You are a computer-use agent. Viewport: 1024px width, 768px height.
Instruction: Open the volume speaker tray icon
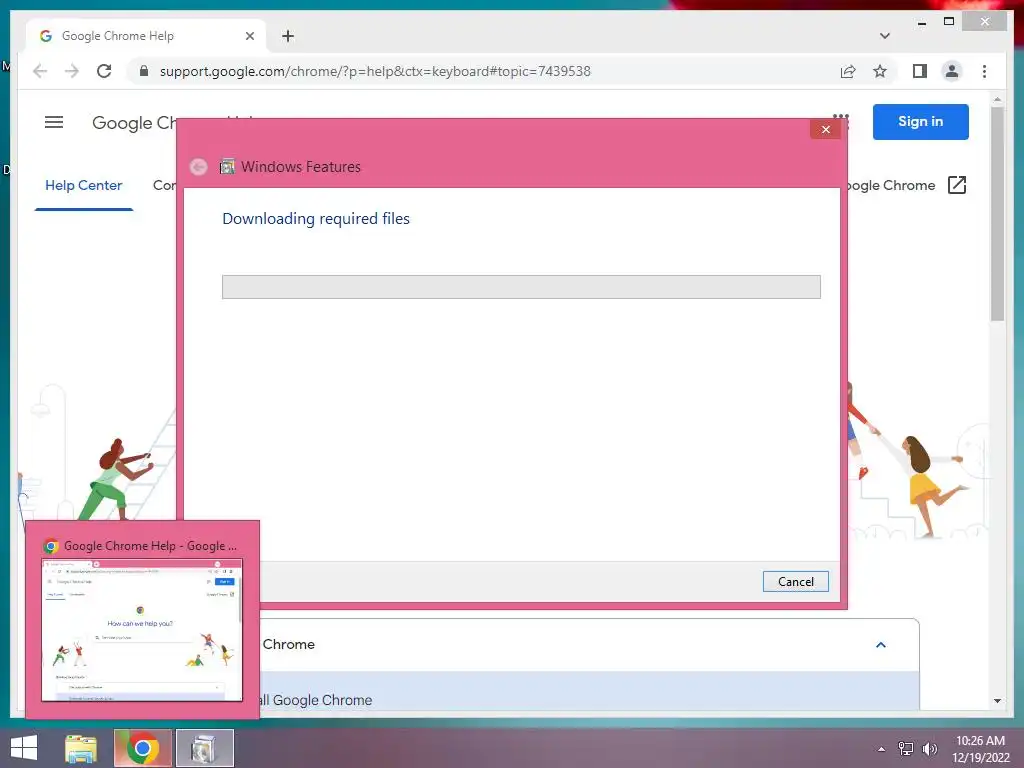[929, 749]
